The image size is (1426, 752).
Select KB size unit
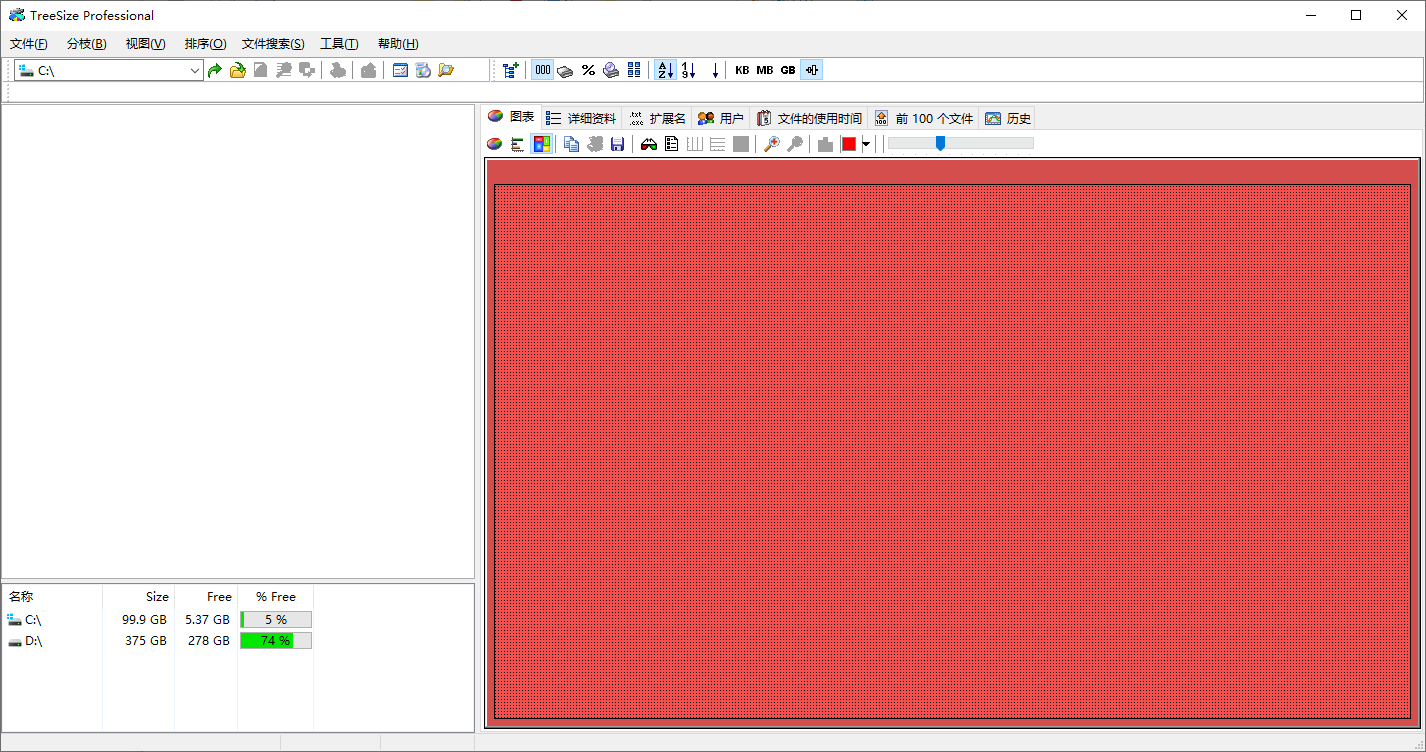click(x=742, y=70)
